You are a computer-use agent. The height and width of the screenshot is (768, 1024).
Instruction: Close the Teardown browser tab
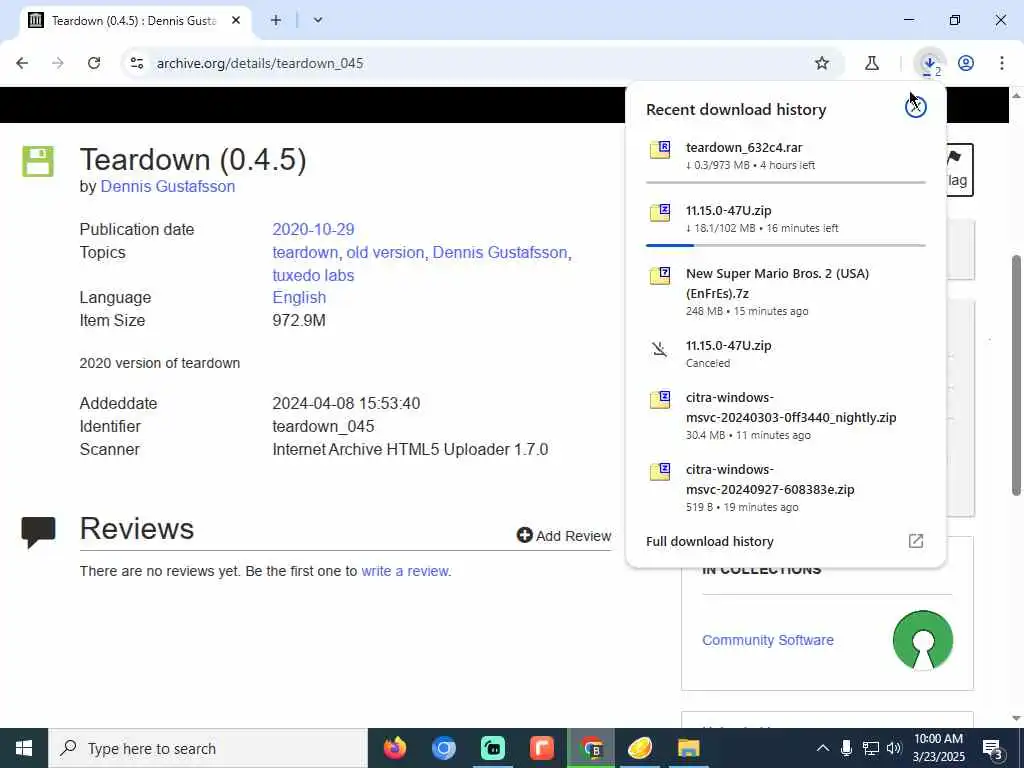pyautogui.click(x=236, y=20)
